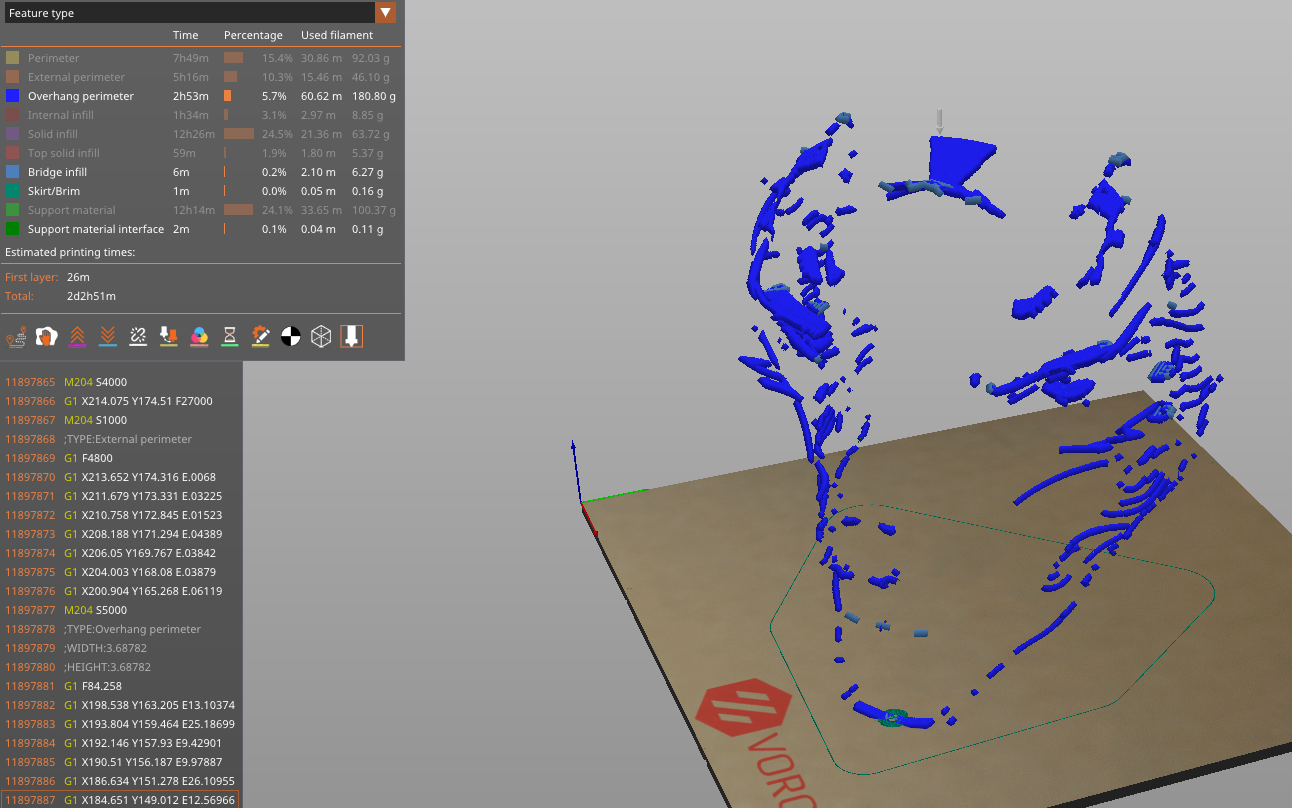Screen dimensions: 1292x808
Task: Show seams in the G-code preview
Action: [138, 336]
